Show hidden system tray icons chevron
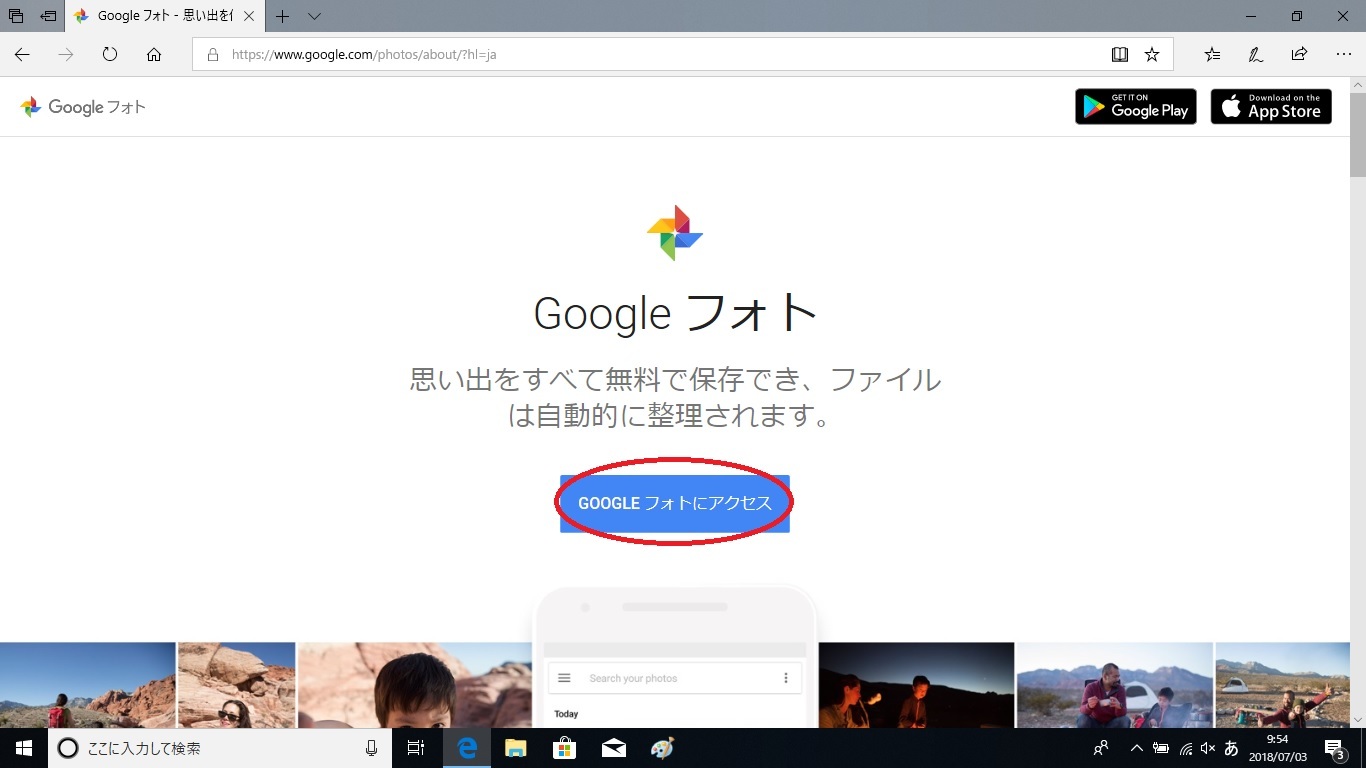 (1136, 748)
